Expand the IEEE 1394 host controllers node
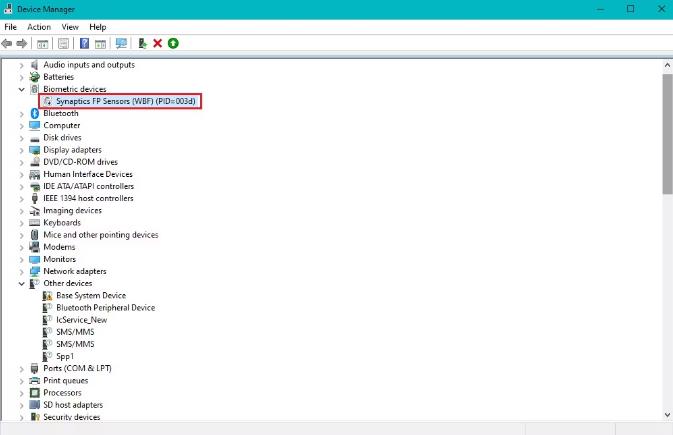Image resolution: width=673 pixels, height=435 pixels. pos(21,199)
